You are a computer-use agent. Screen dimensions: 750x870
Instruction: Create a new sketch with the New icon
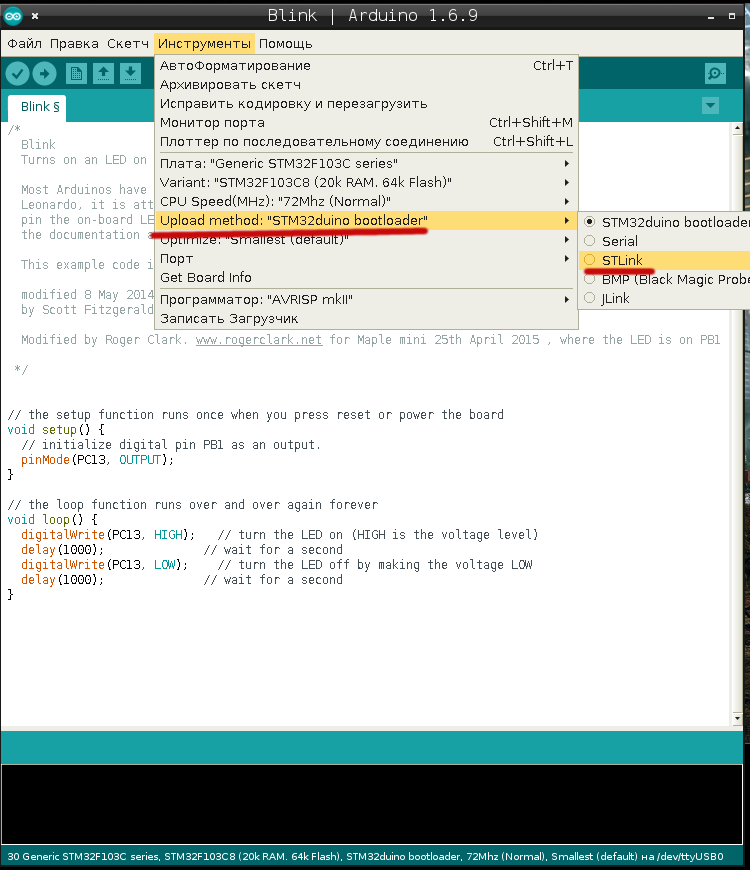[x=77, y=73]
